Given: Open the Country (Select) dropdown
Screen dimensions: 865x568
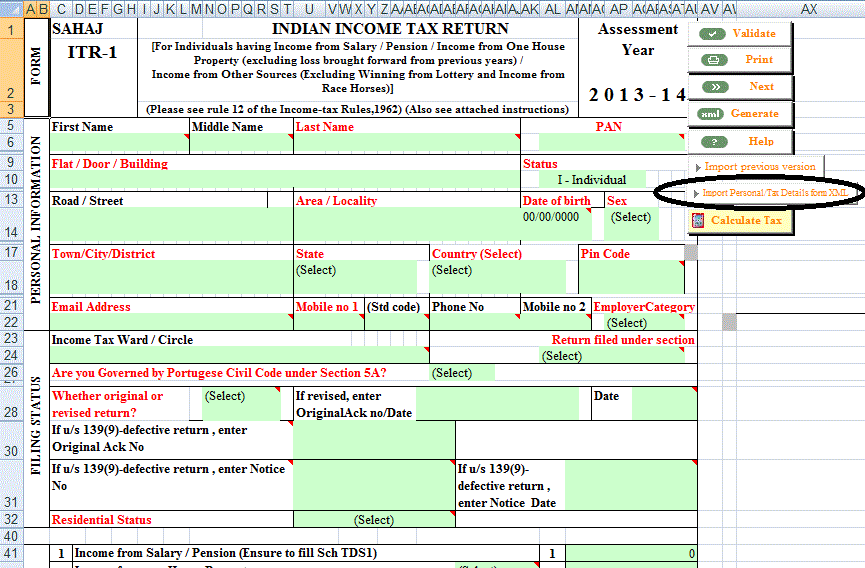Looking at the screenshot, I should 498,277.
